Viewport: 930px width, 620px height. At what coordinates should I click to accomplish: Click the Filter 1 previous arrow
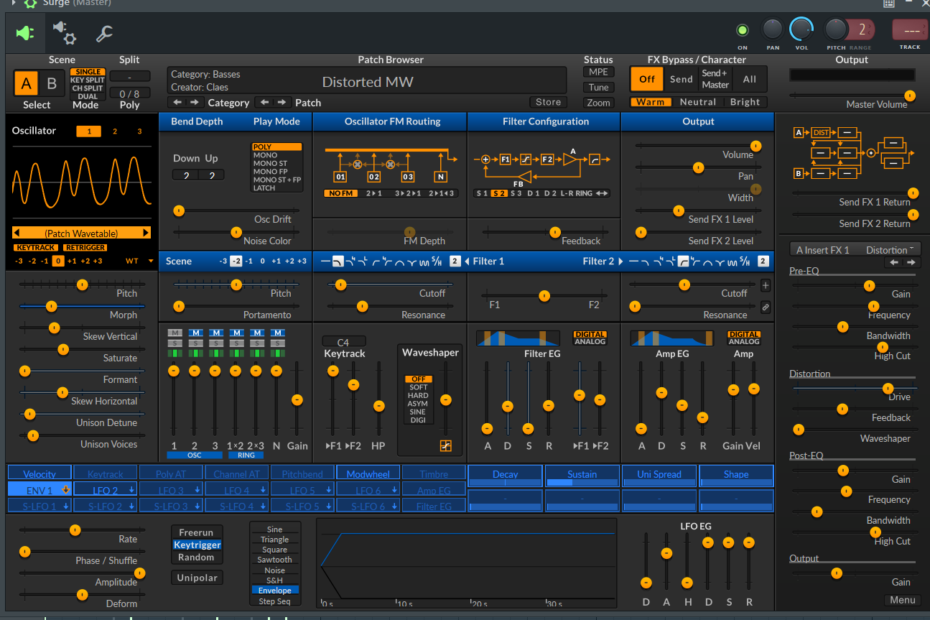pyautogui.click(x=467, y=261)
